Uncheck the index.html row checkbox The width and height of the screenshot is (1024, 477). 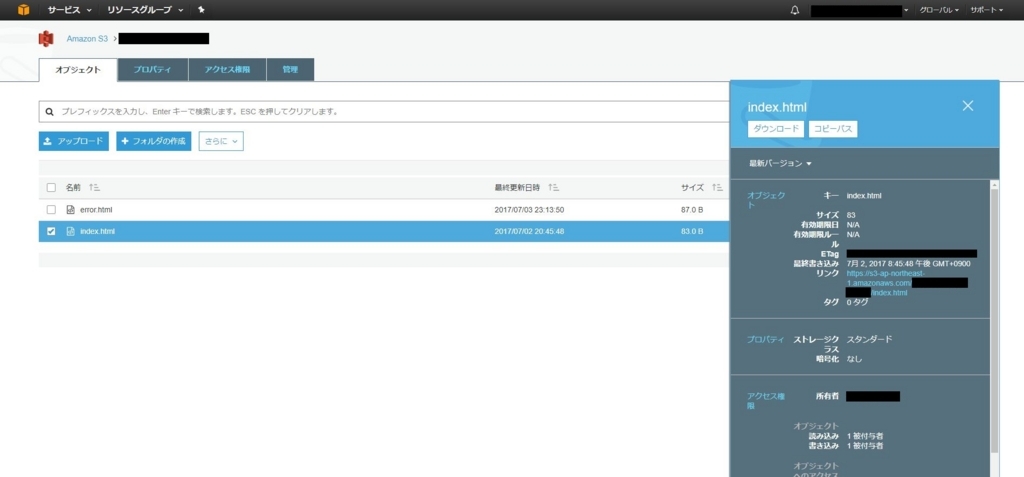tap(52, 231)
